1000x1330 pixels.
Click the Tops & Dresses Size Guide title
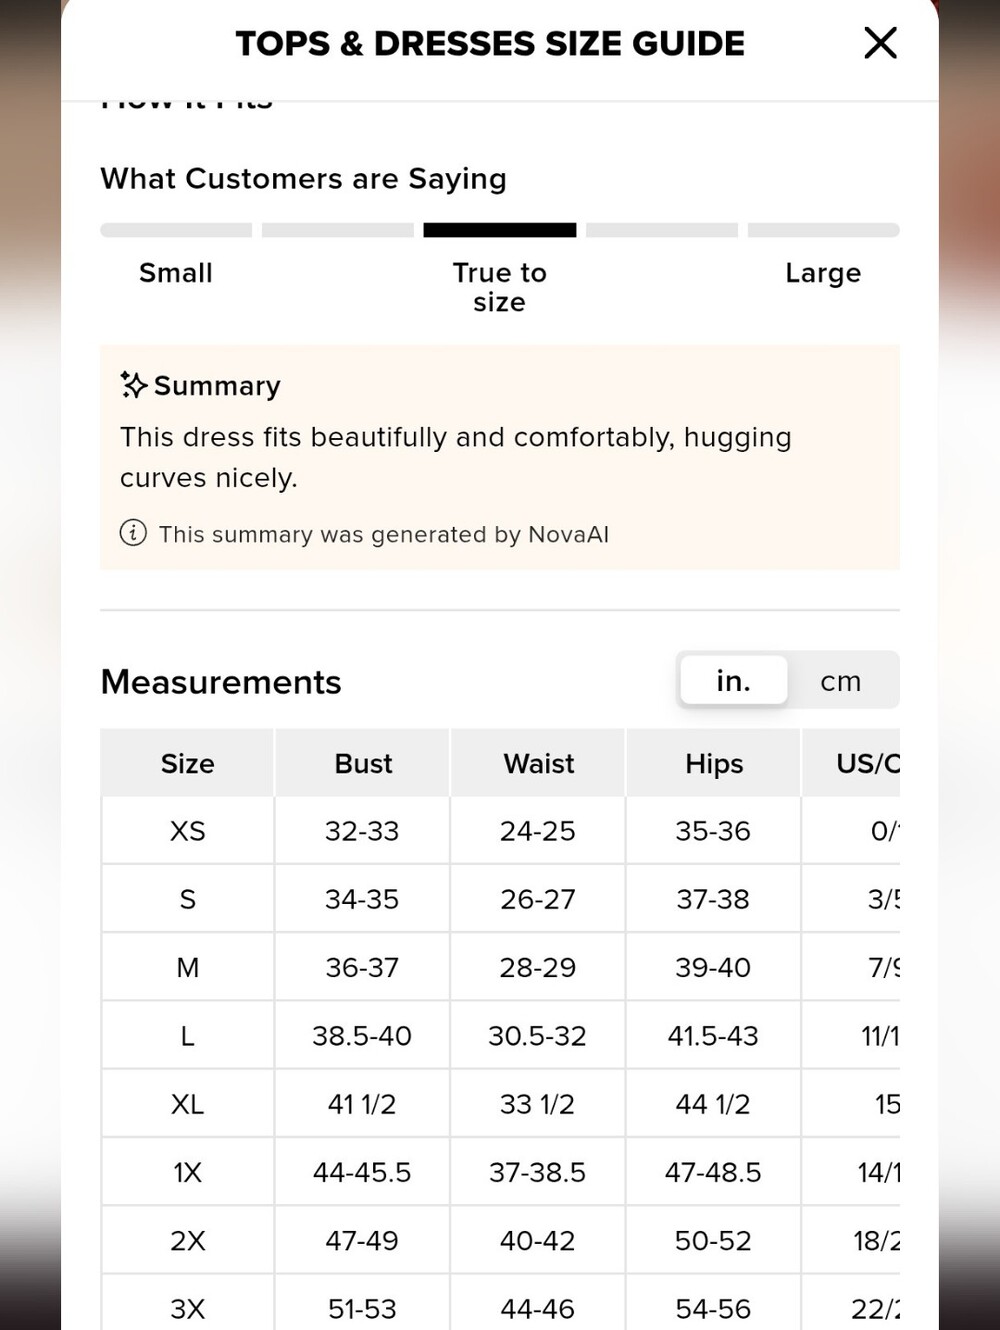[490, 44]
